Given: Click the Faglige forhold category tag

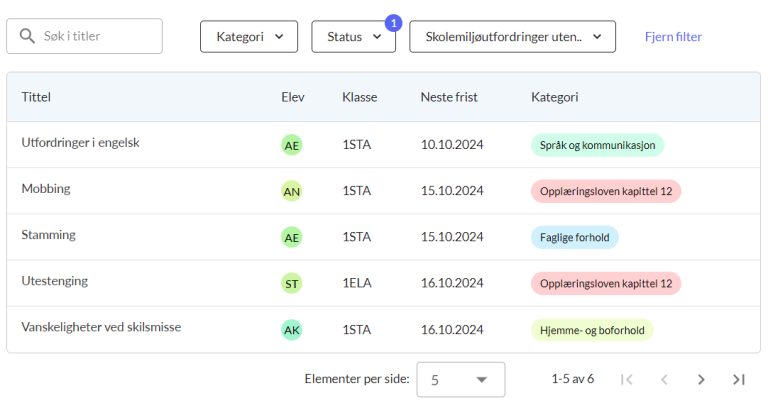Looking at the screenshot, I should point(574,237).
